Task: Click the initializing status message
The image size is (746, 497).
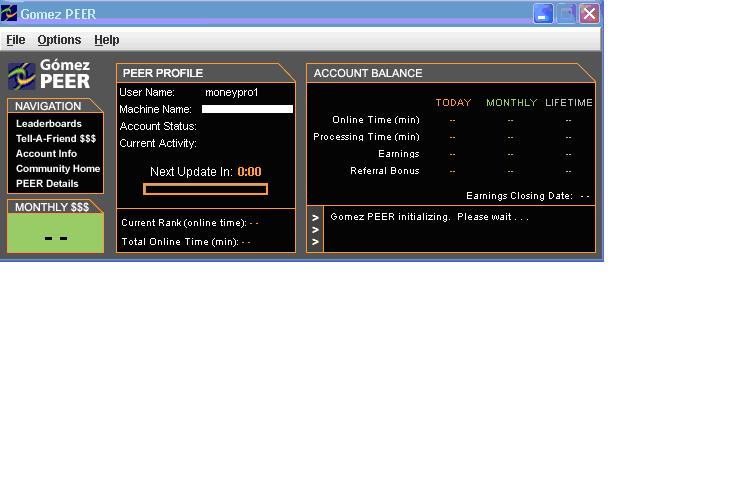Action: 429,217
